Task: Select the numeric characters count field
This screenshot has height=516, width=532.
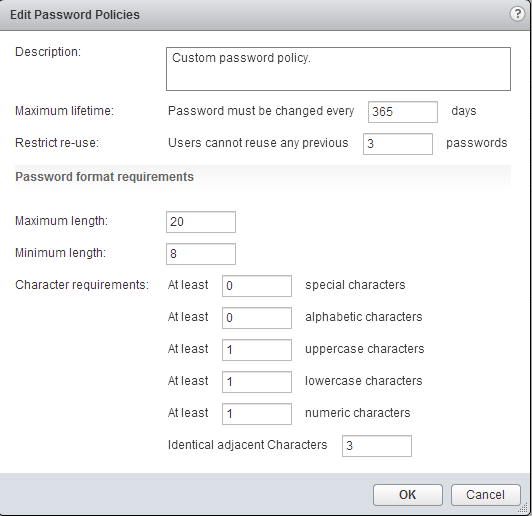Action: (257, 414)
